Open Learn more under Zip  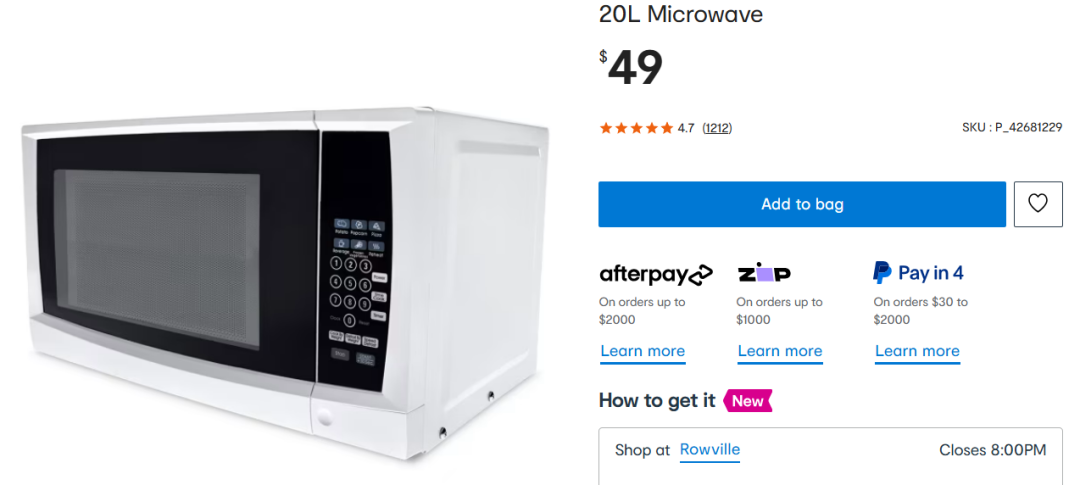(780, 351)
